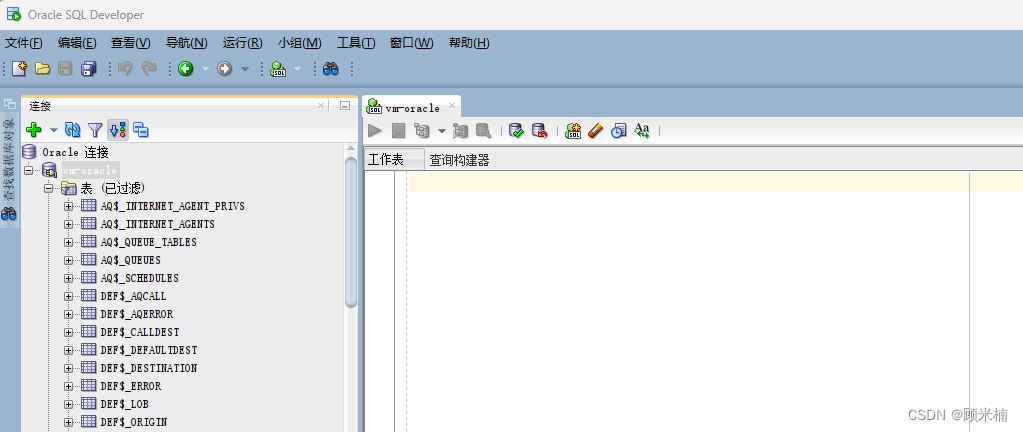Image resolution: width=1023 pixels, height=432 pixels.
Task: Select the DEF$_DESTINATION table
Action: tap(149, 368)
